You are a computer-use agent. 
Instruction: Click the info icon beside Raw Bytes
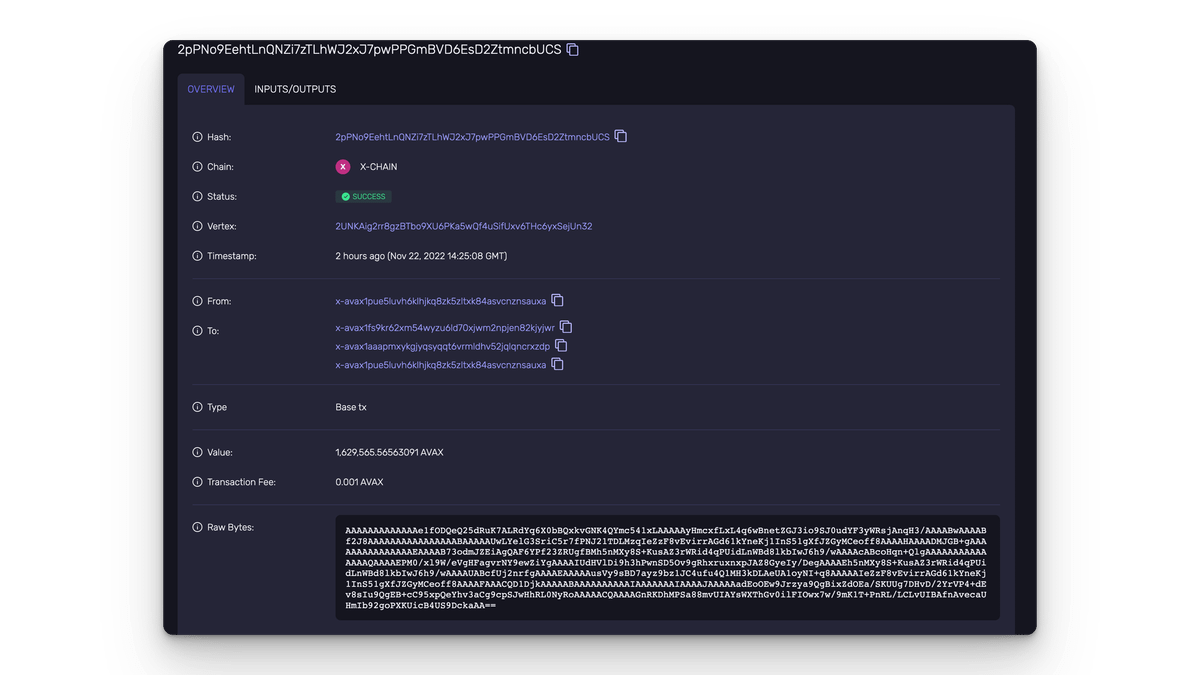pyautogui.click(x=197, y=527)
